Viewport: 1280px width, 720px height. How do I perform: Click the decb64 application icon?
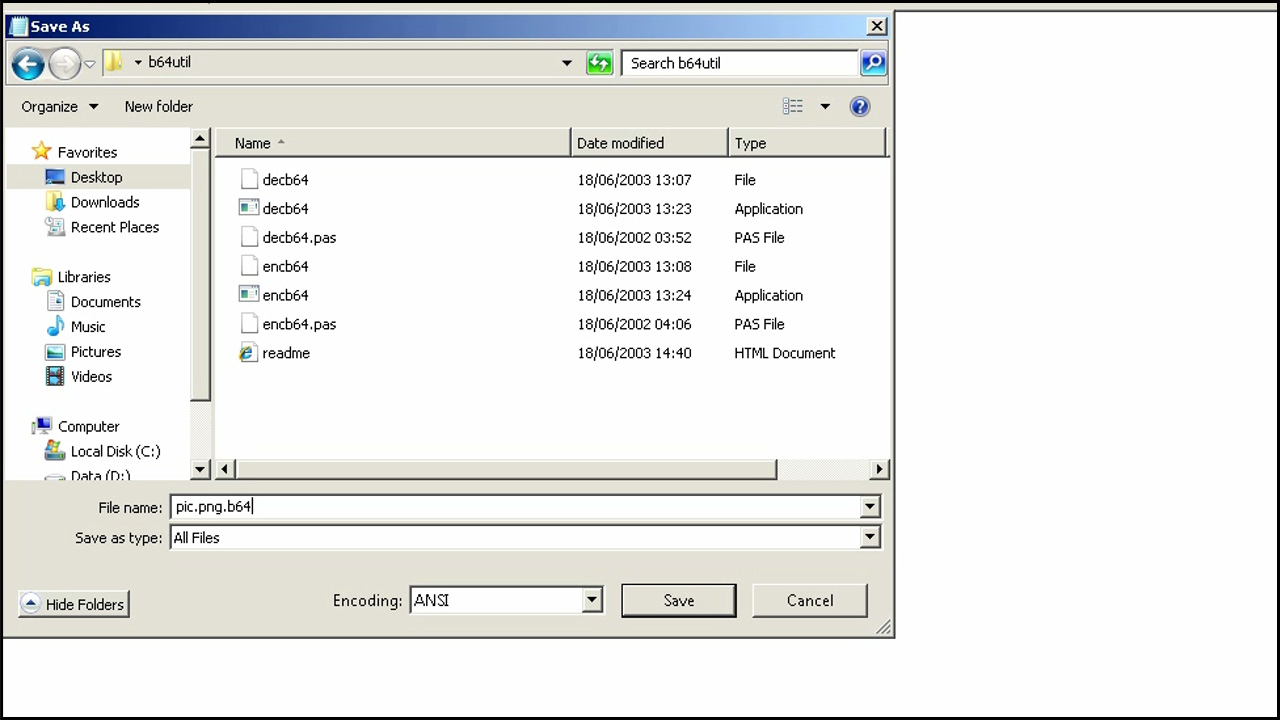tap(248, 208)
